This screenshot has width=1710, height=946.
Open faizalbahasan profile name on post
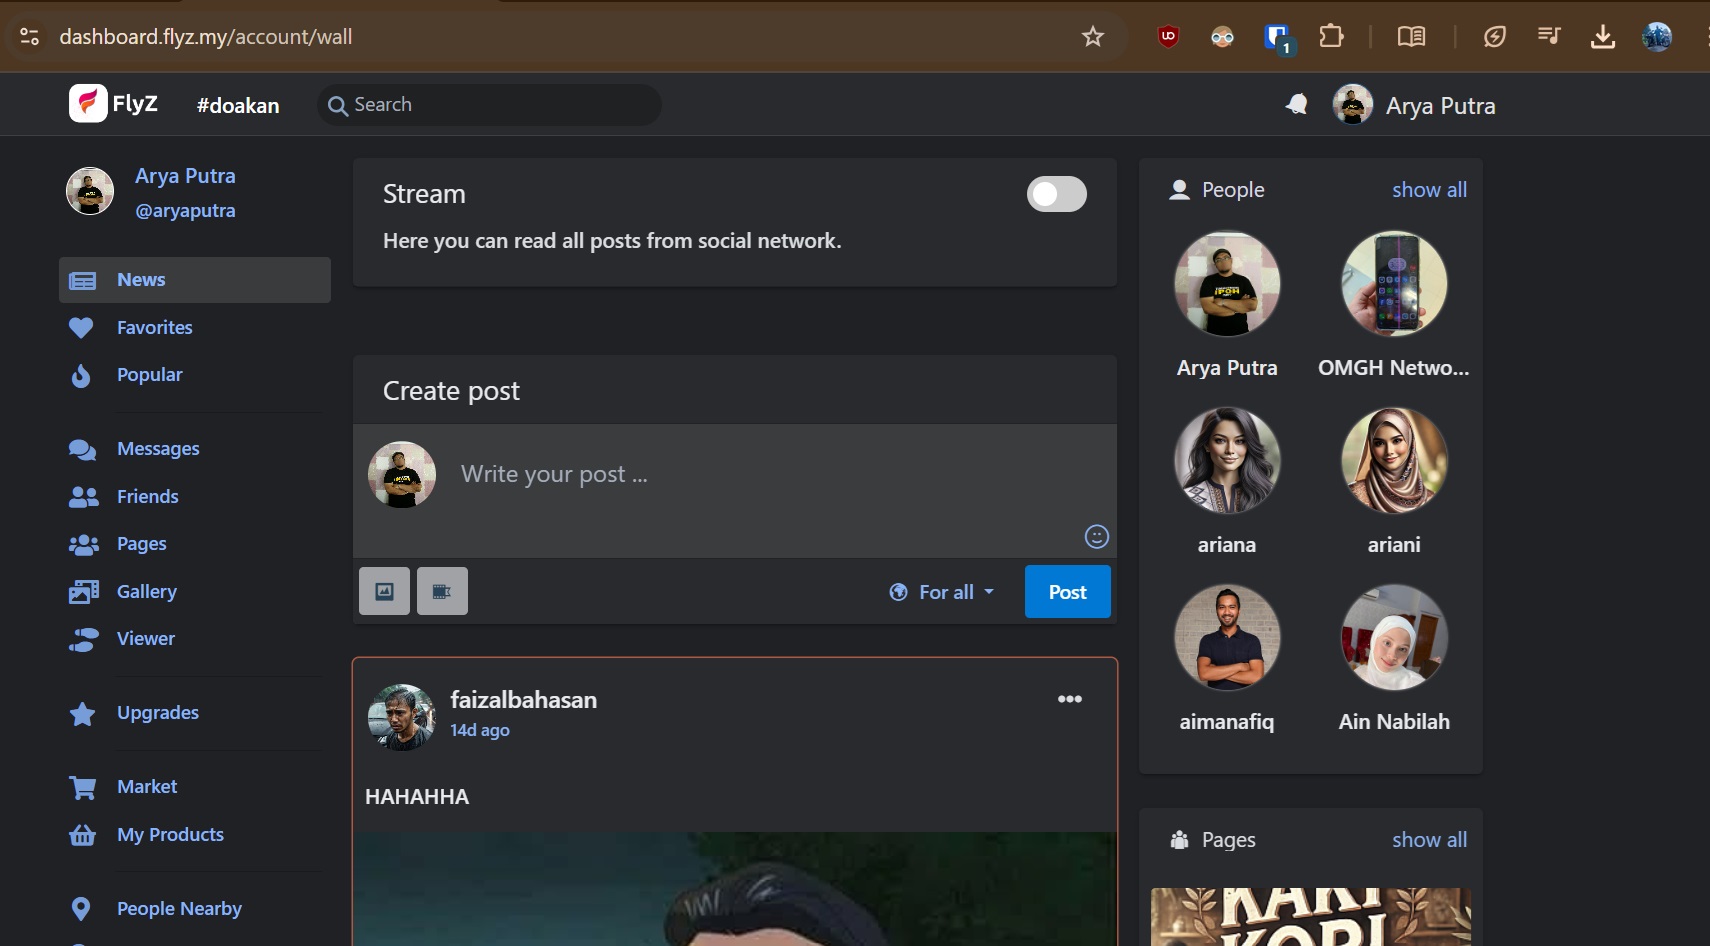pos(524,700)
